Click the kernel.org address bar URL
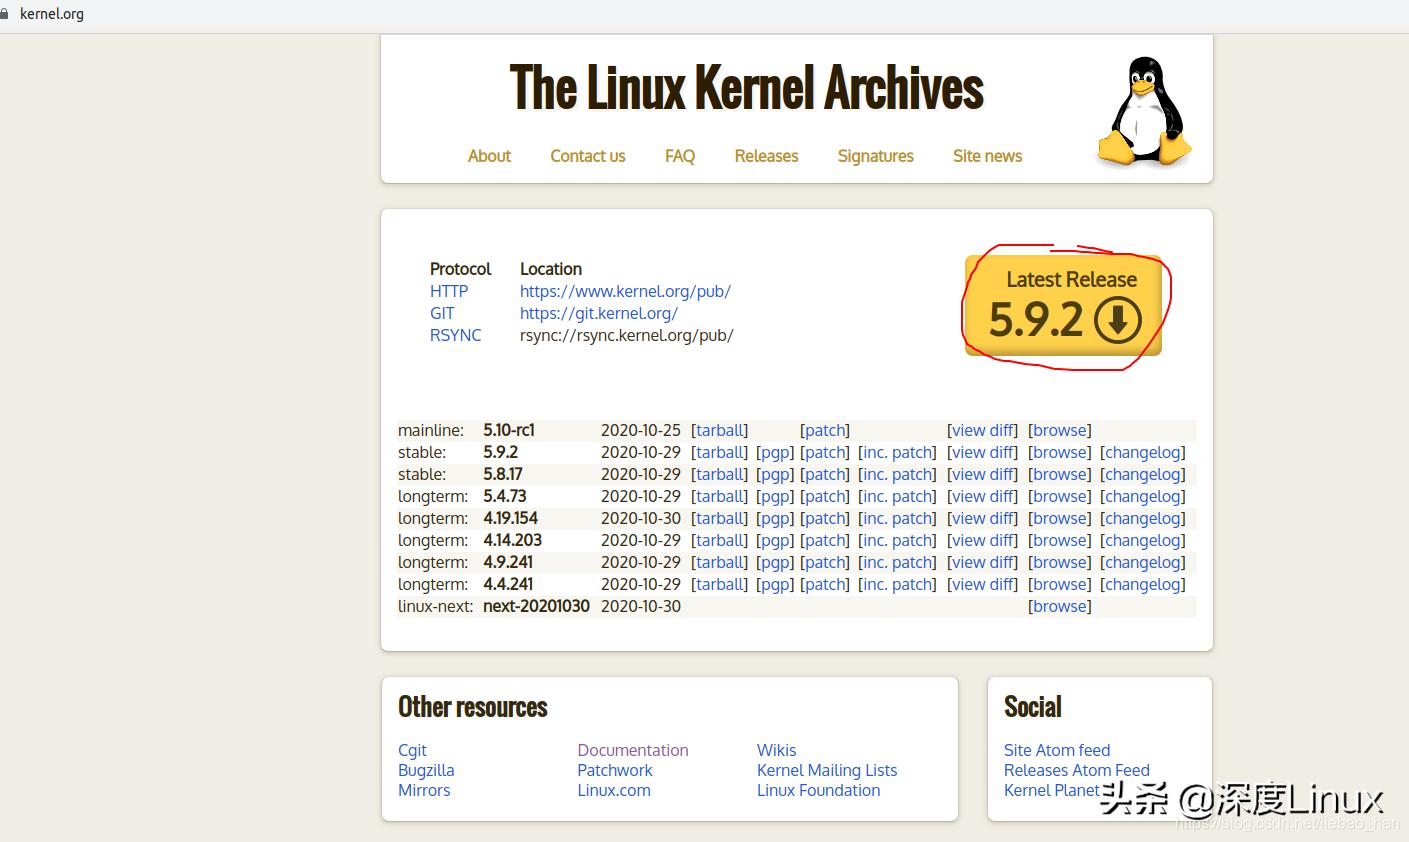The height and width of the screenshot is (842, 1409). click(52, 14)
